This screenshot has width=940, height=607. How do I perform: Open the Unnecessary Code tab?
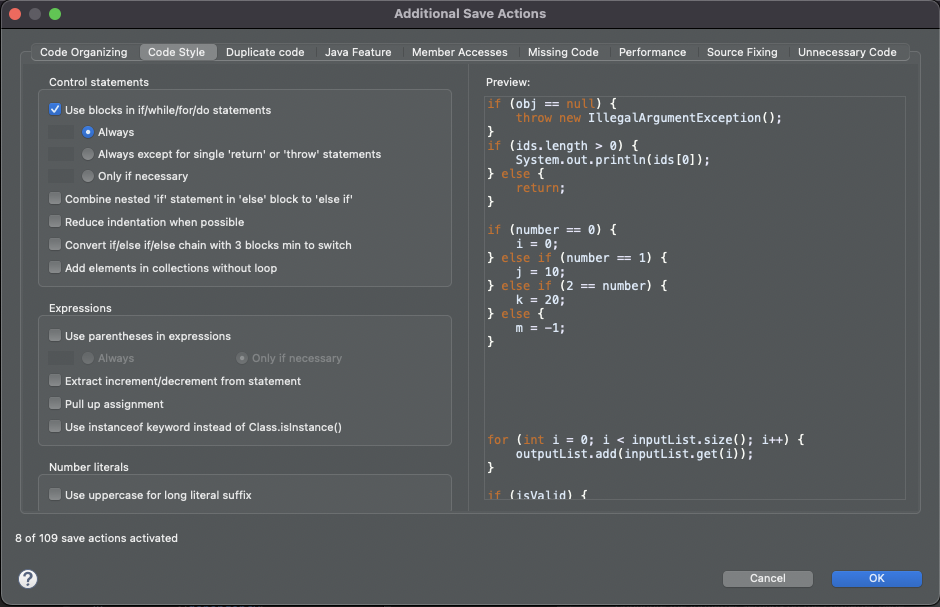coord(847,52)
